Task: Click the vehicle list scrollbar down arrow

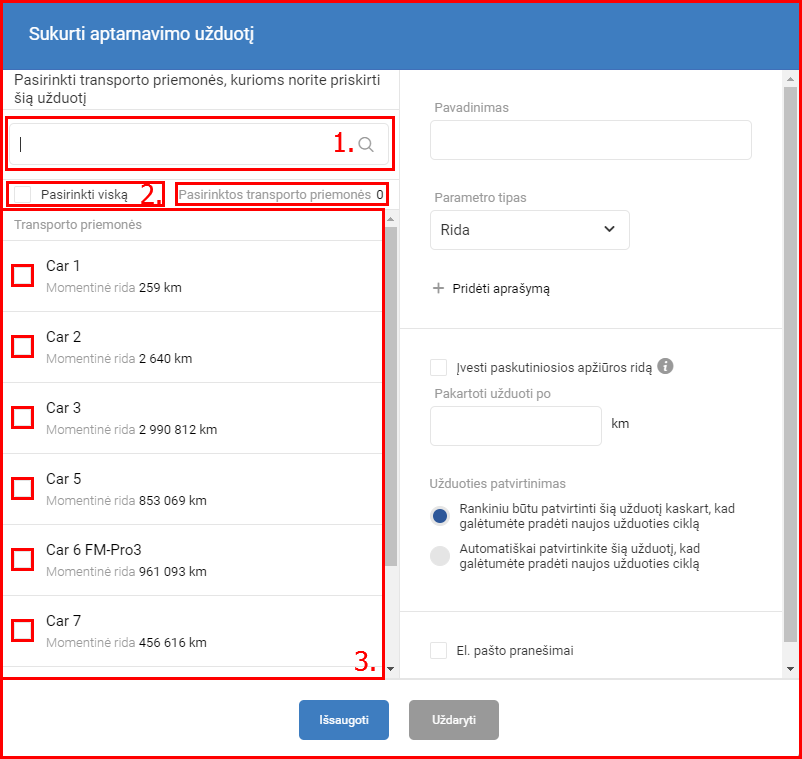Action: click(391, 668)
